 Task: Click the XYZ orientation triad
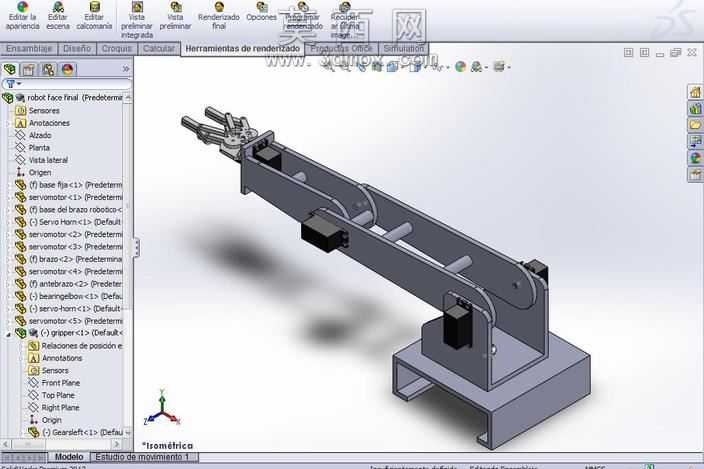point(162,408)
